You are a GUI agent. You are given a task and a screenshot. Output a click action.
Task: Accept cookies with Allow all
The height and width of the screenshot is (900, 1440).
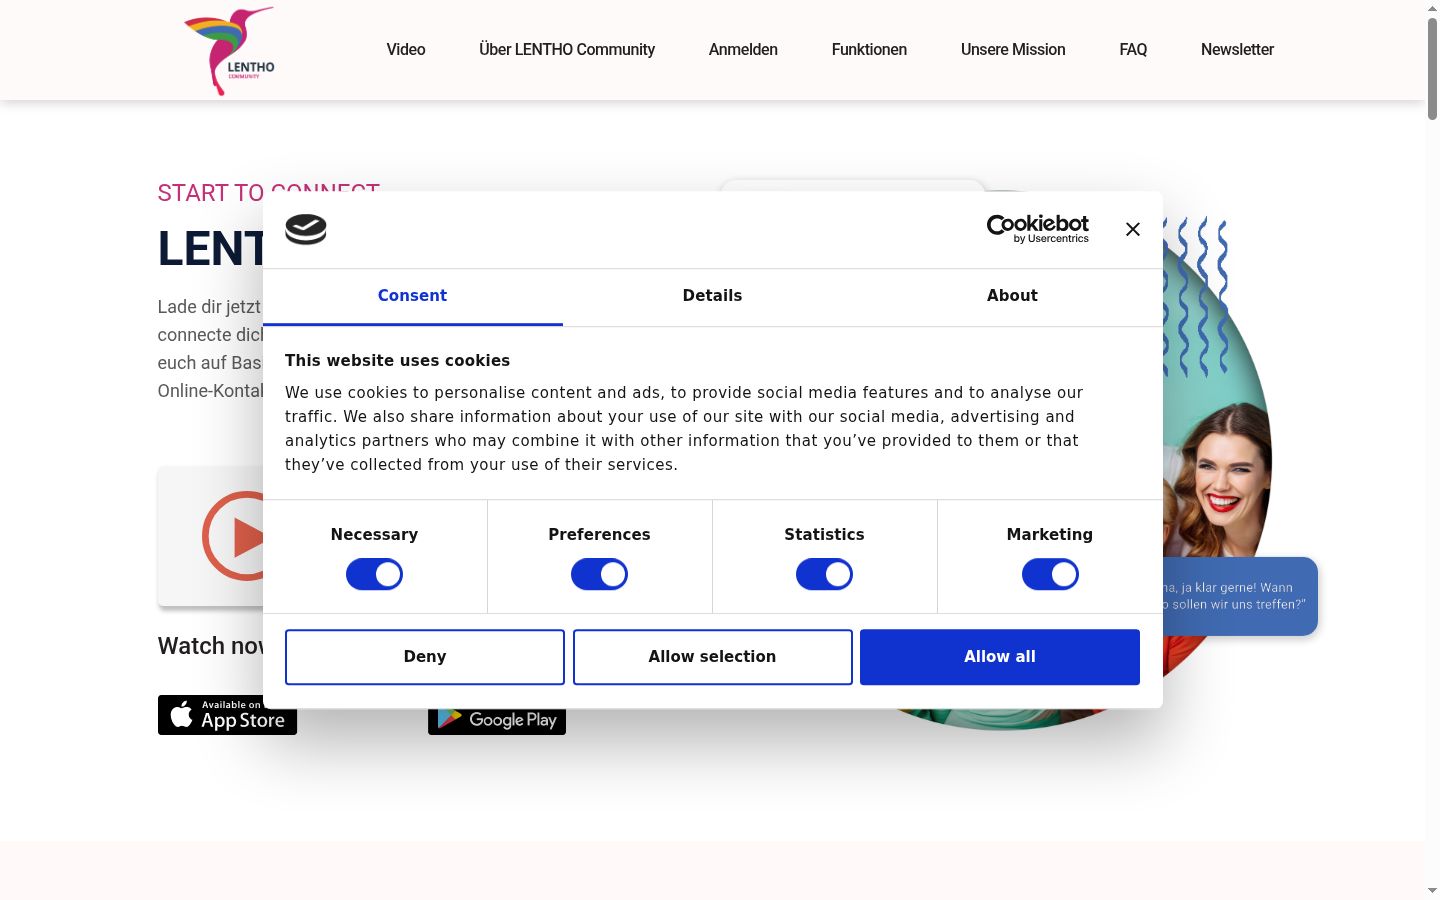[x=1000, y=657]
